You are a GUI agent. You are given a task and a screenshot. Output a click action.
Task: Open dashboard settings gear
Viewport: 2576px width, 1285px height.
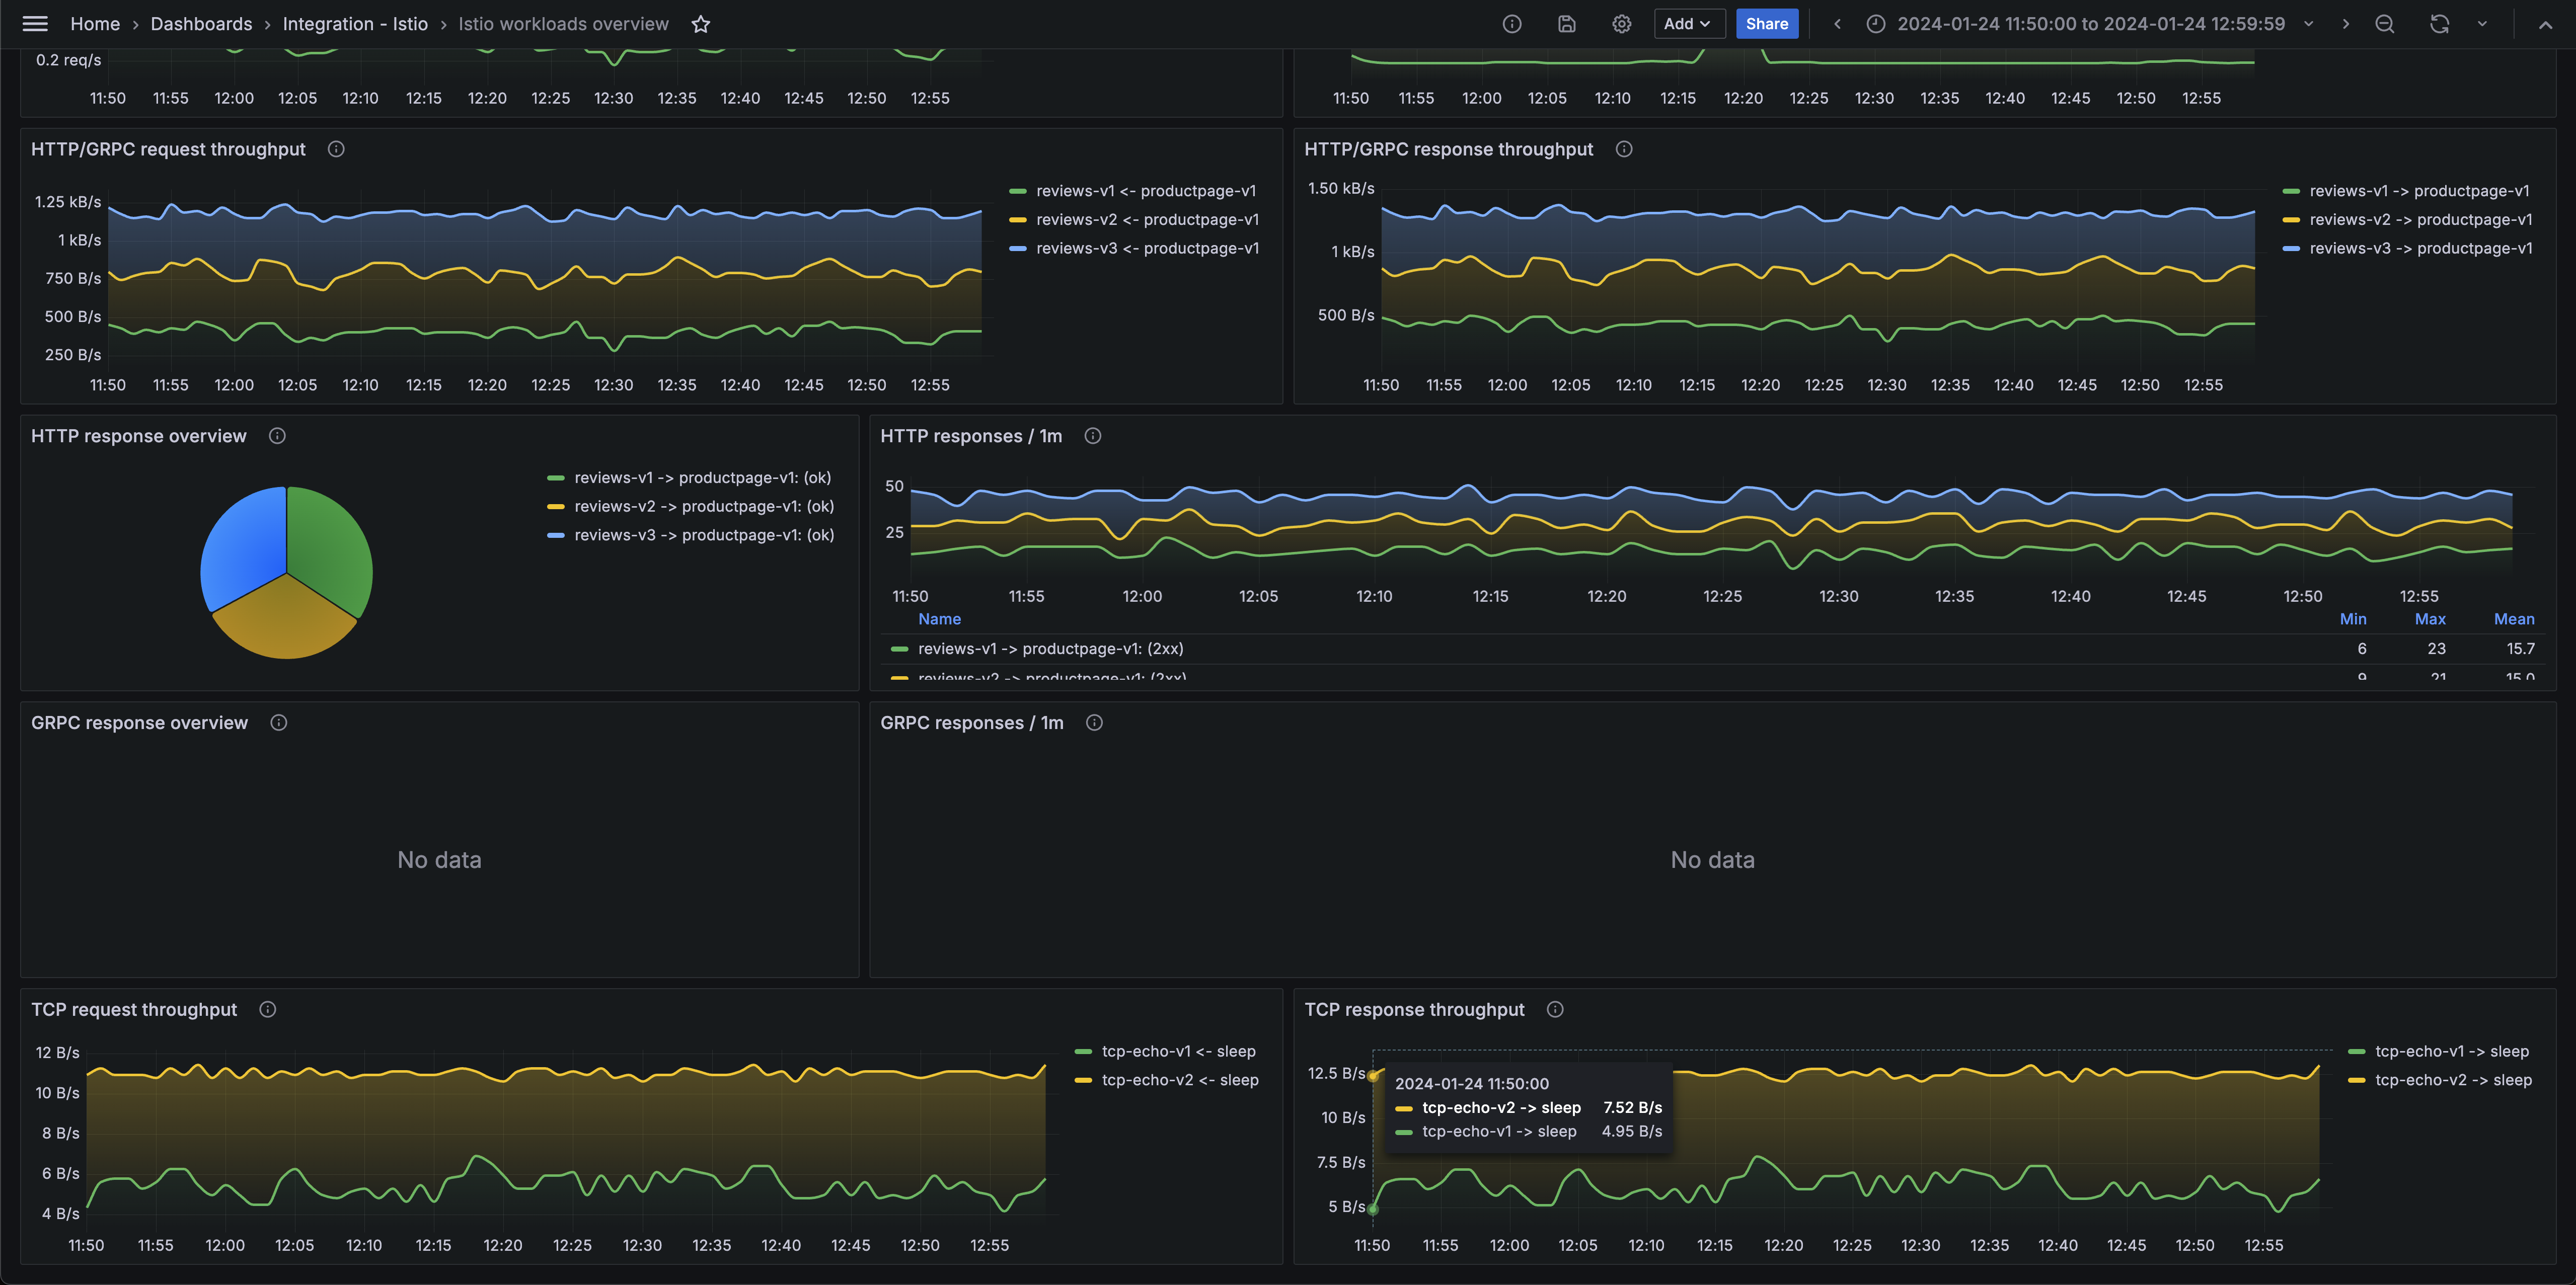point(1621,24)
